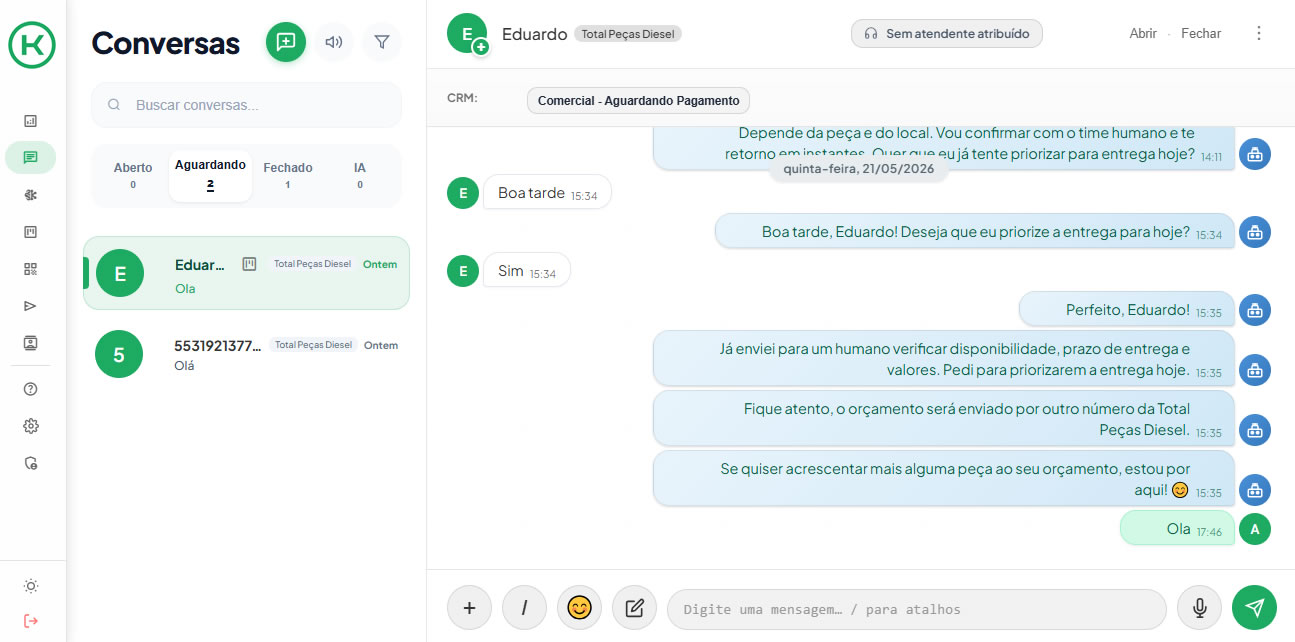Start a new conversation with green button

pyautogui.click(x=286, y=42)
